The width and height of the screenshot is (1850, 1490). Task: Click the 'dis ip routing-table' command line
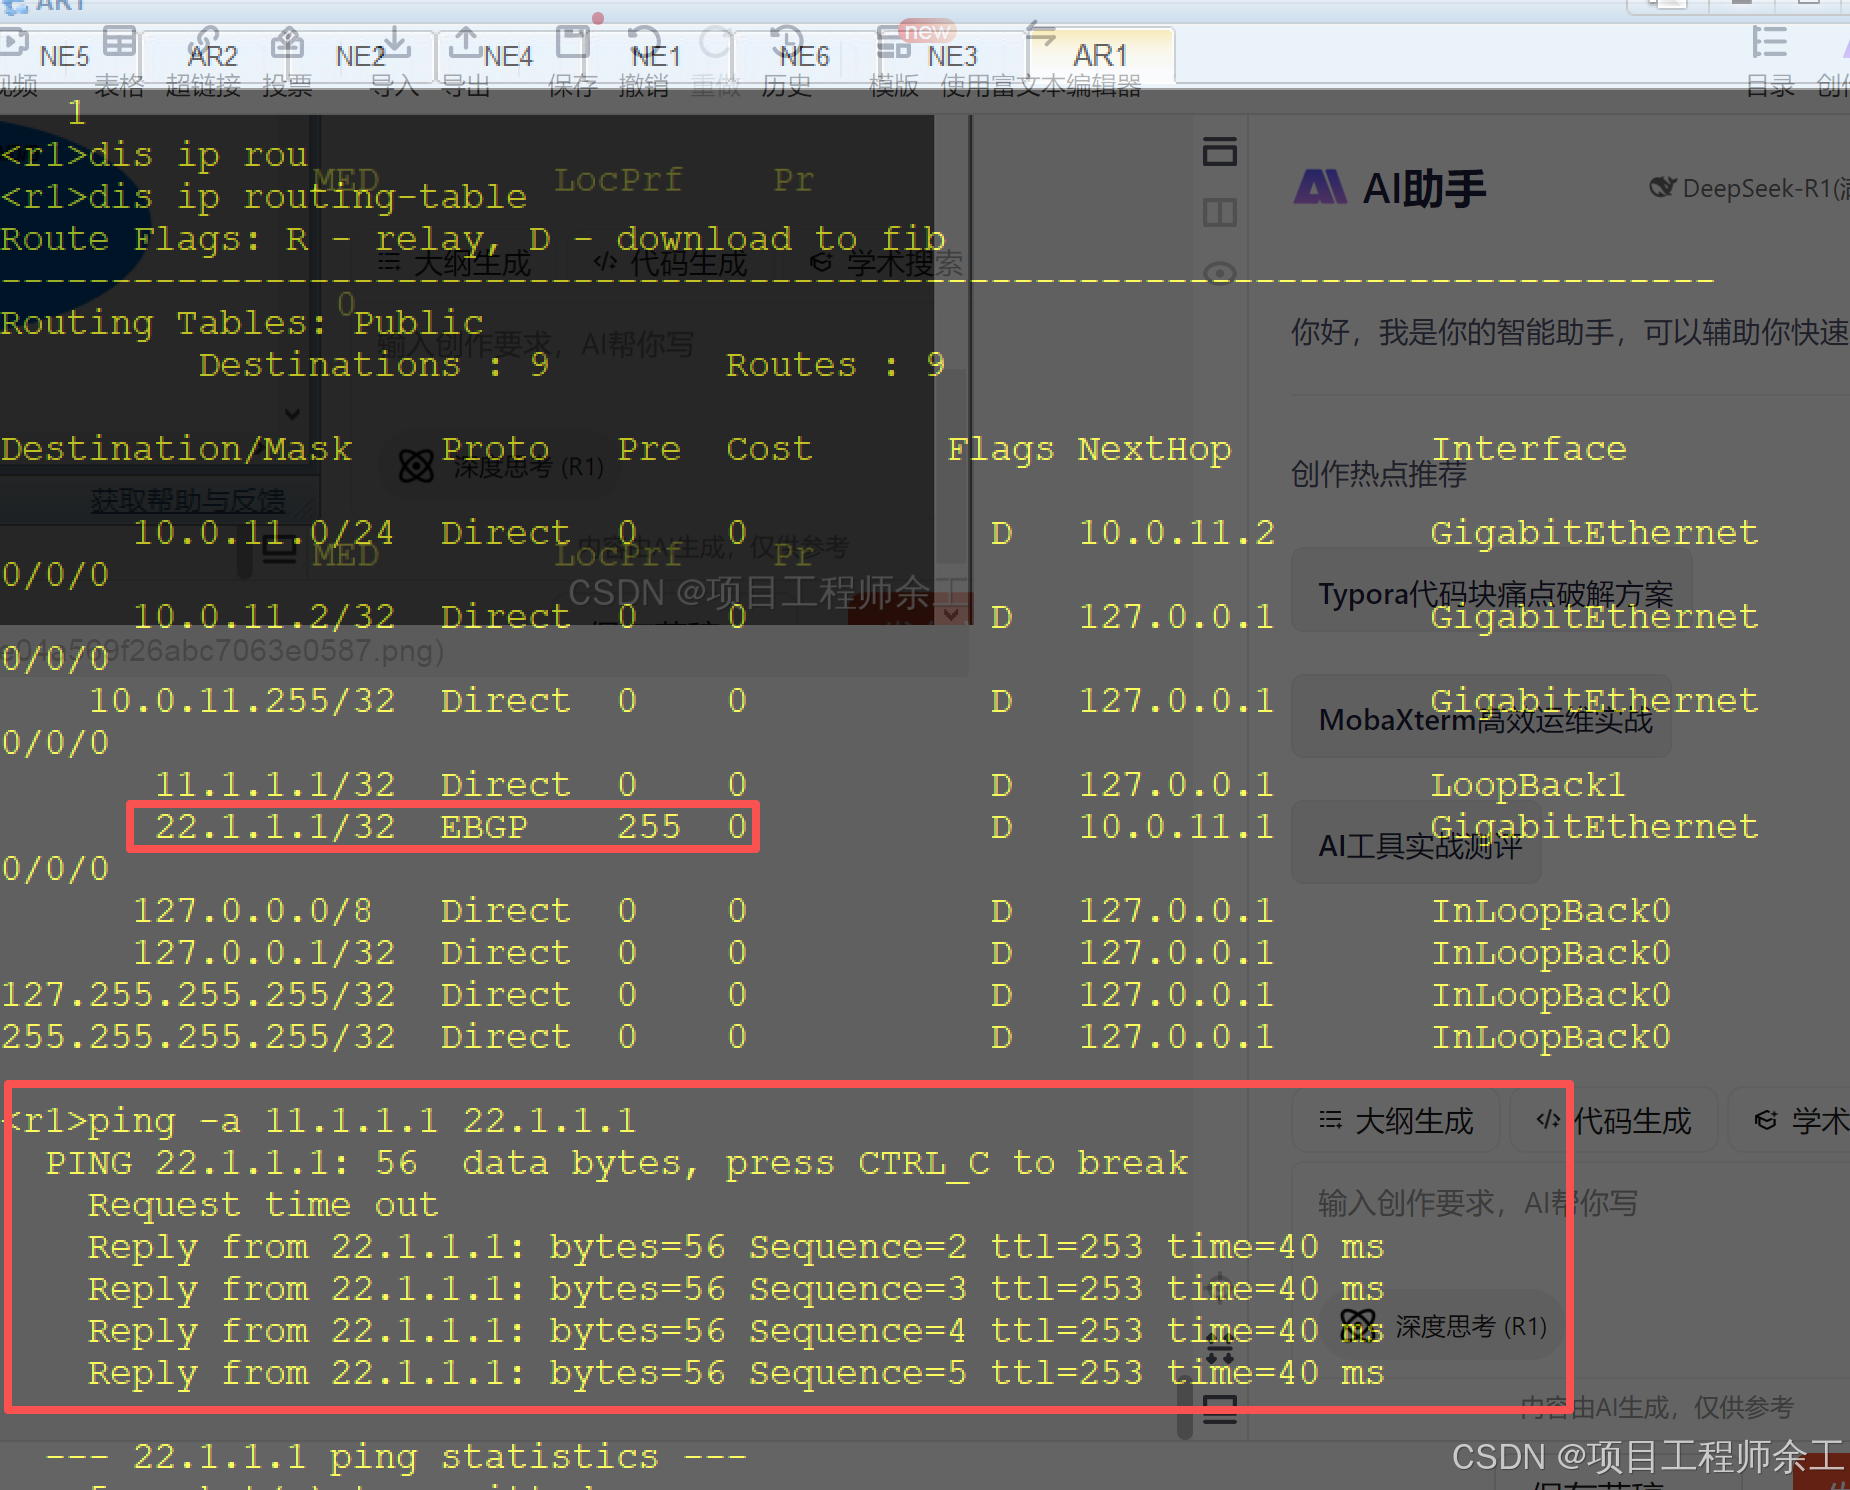point(264,196)
